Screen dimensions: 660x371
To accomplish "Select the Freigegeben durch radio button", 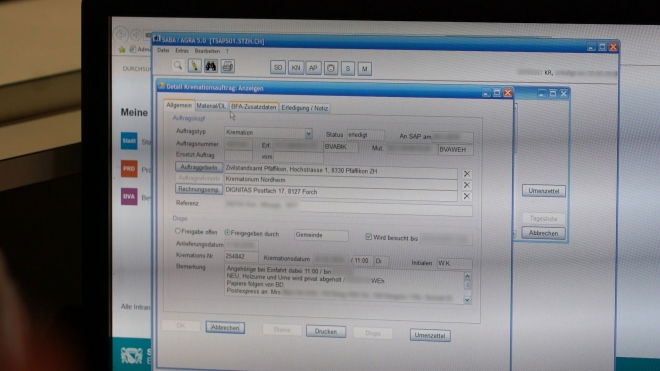I will click(227, 232).
